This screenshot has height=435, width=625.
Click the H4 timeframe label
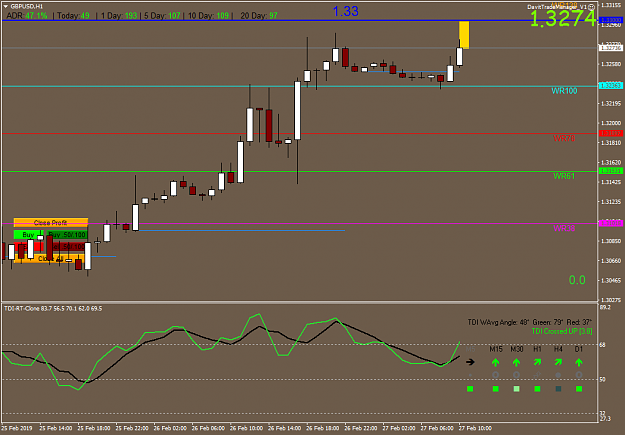(x=558, y=349)
